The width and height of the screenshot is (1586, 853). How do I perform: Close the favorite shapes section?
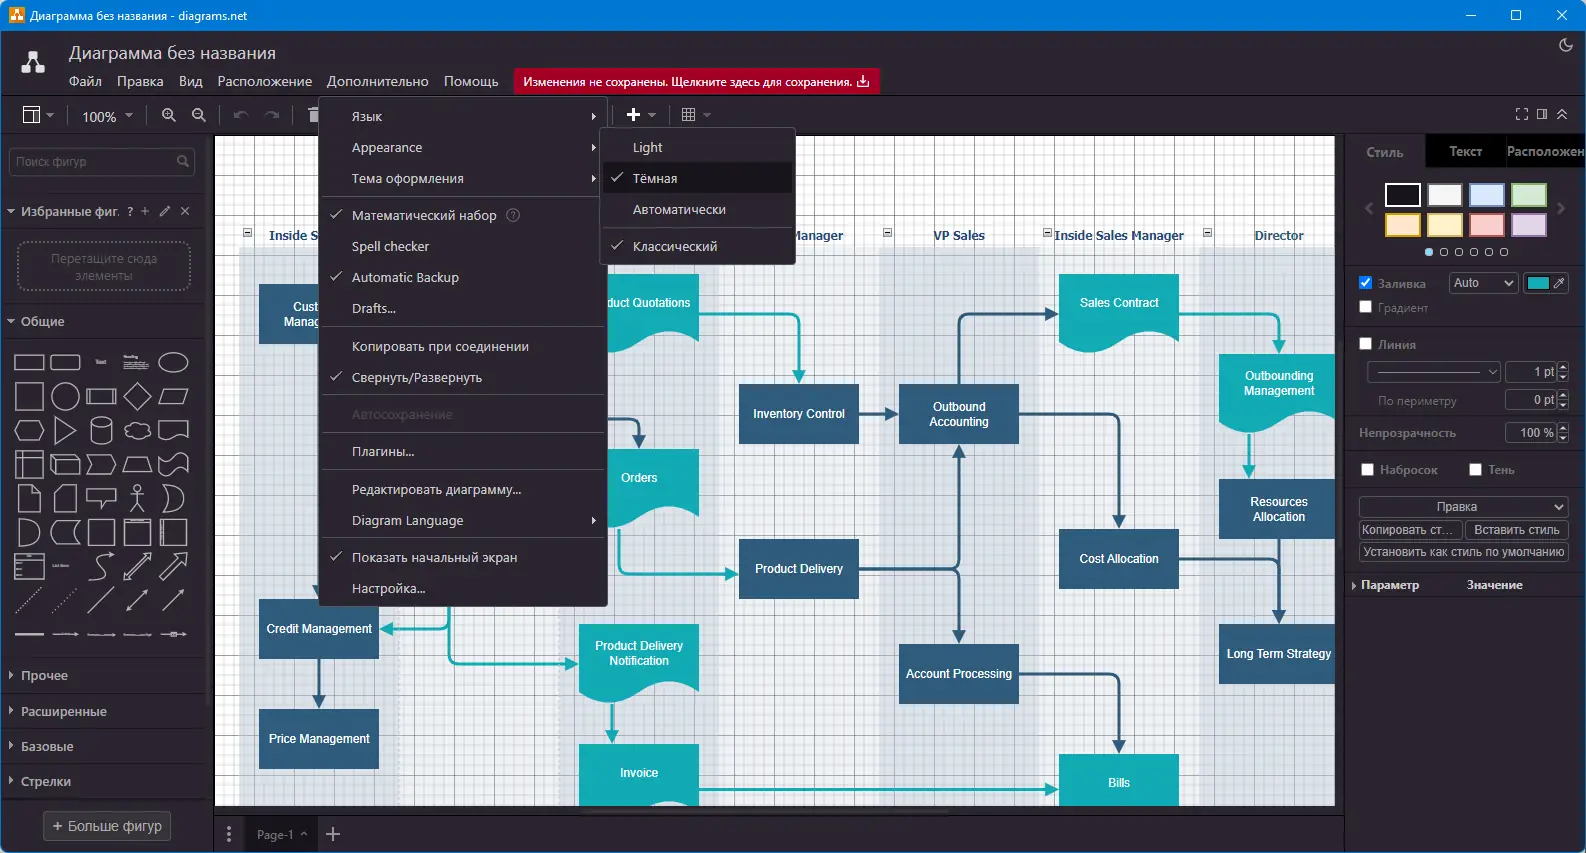pyautogui.click(x=185, y=211)
